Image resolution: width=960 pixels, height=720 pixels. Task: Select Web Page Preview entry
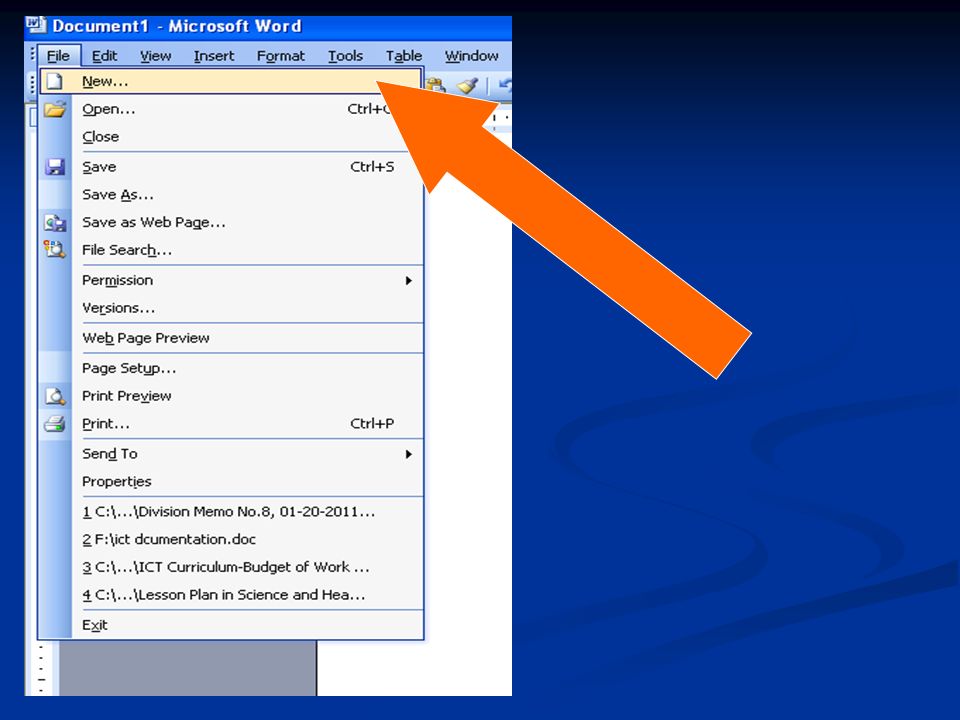(231, 338)
